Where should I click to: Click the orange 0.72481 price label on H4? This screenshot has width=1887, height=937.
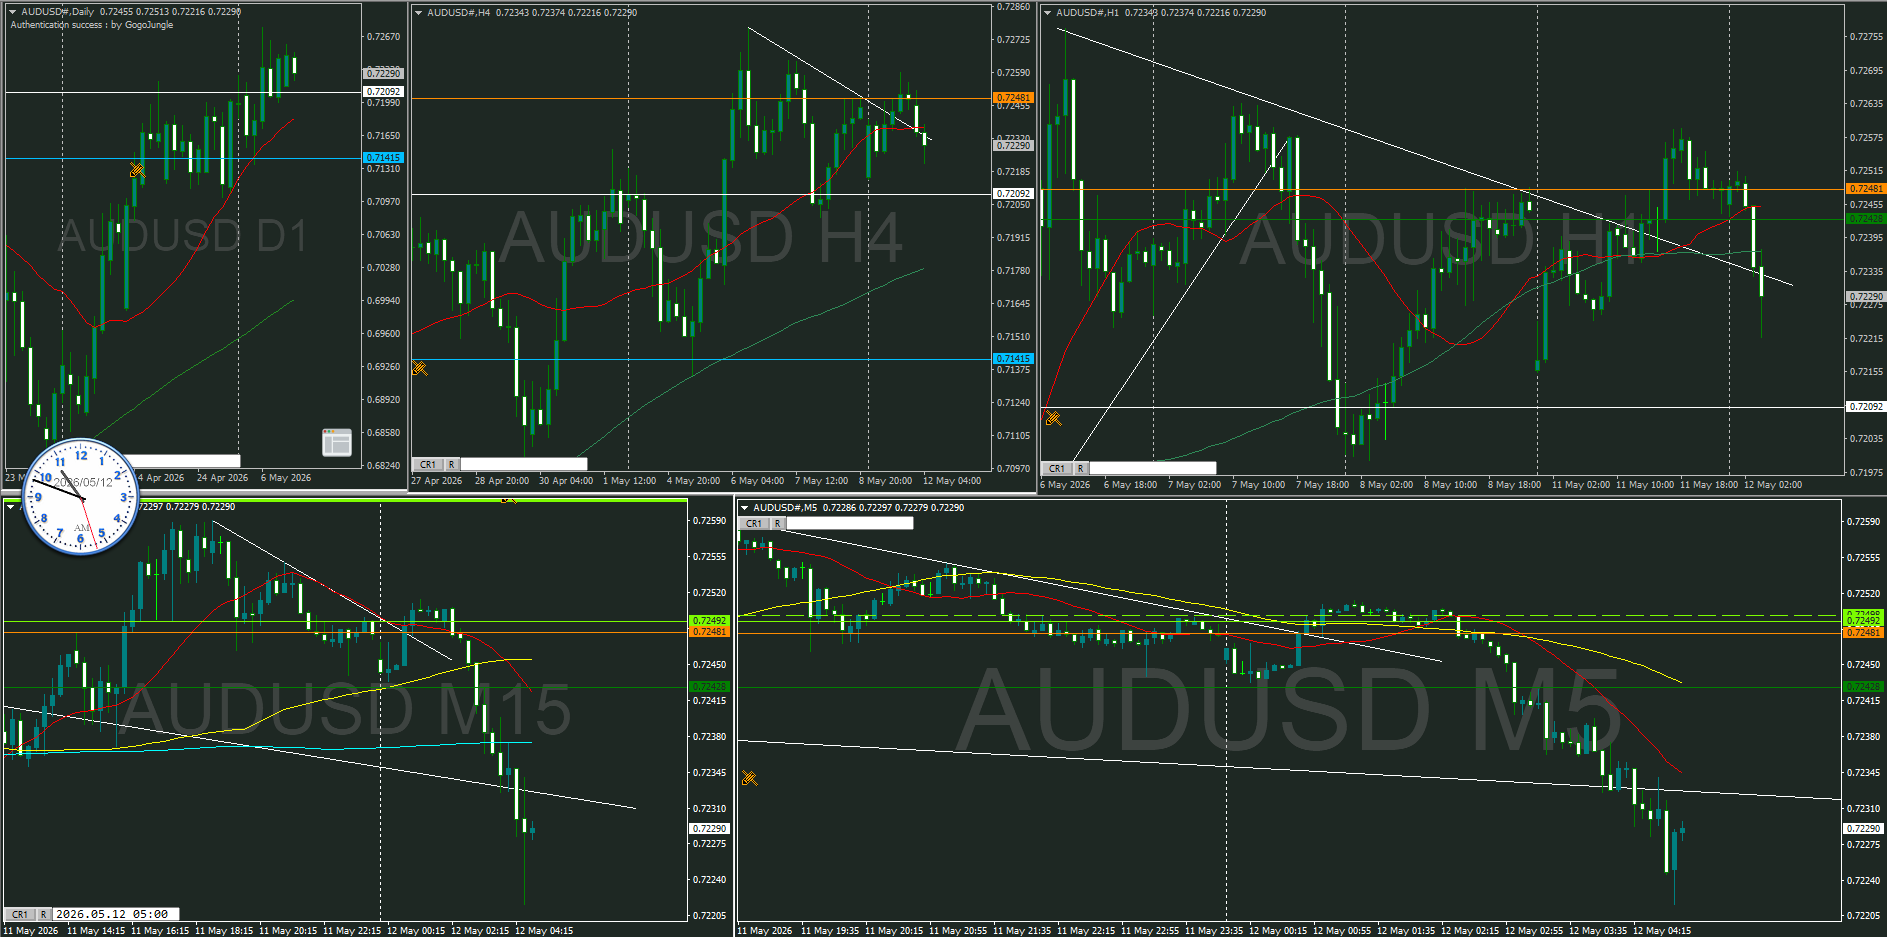click(x=1013, y=98)
